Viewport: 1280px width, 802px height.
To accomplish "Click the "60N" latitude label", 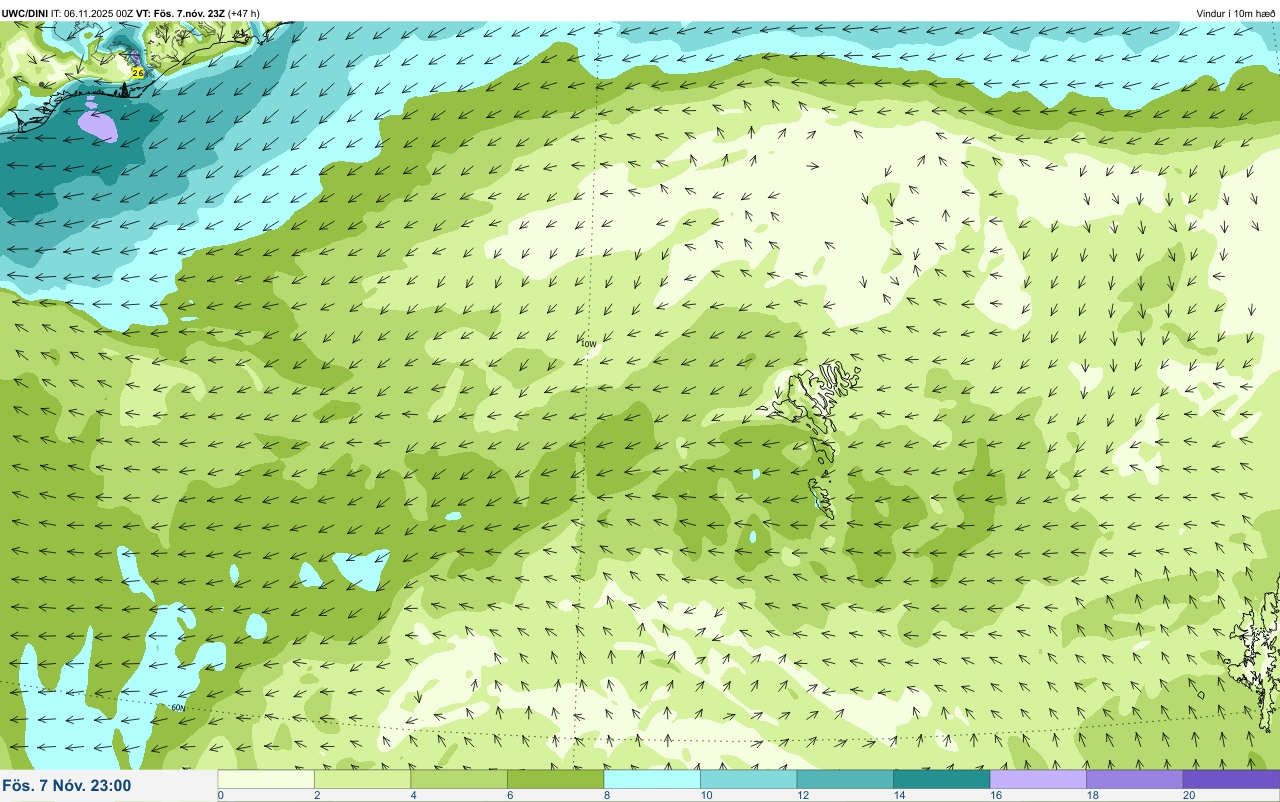I will (178, 707).
